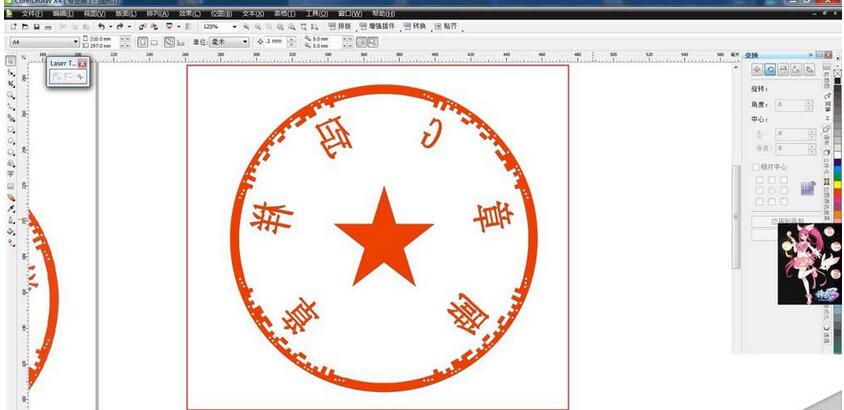Select the Freehand tool in toolbox
The height and width of the screenshot is (410, 844).
click(x=11, y=107)
